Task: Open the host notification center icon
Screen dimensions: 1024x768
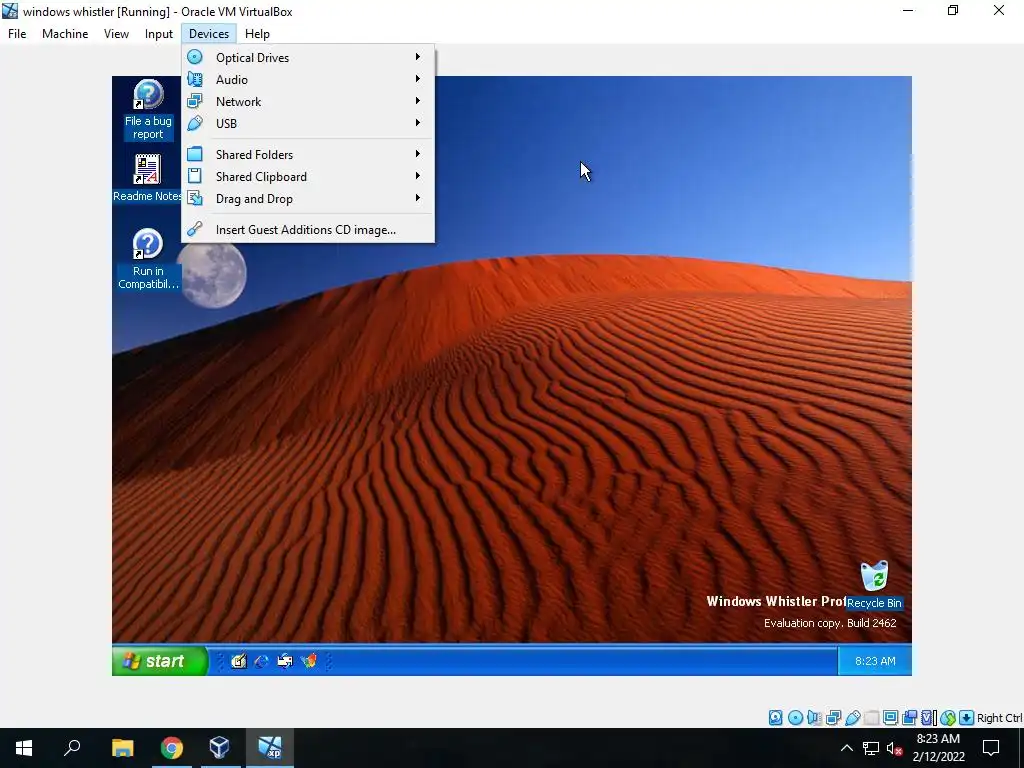Action: point(991,748)
